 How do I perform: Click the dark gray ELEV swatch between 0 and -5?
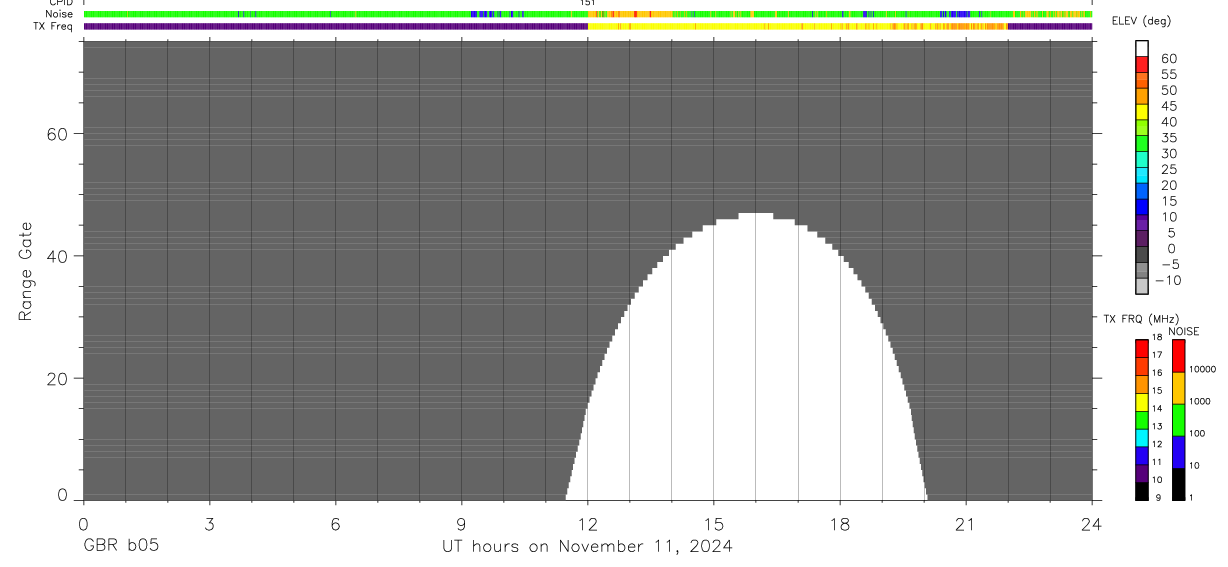(1142, 254)
